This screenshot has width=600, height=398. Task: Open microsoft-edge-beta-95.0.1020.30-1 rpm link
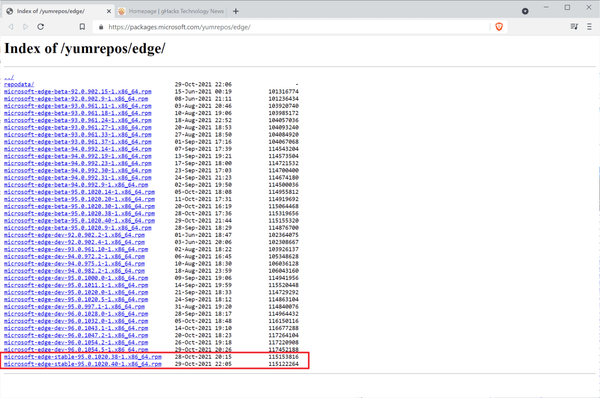click(80, 206)
